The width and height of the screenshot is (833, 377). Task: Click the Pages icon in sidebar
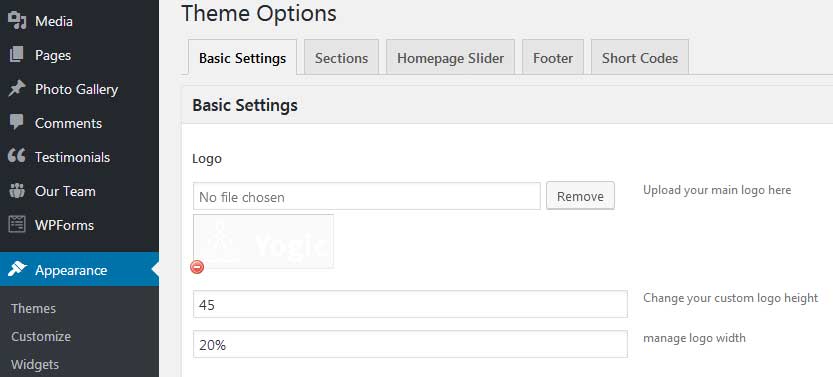click(17, 55)
